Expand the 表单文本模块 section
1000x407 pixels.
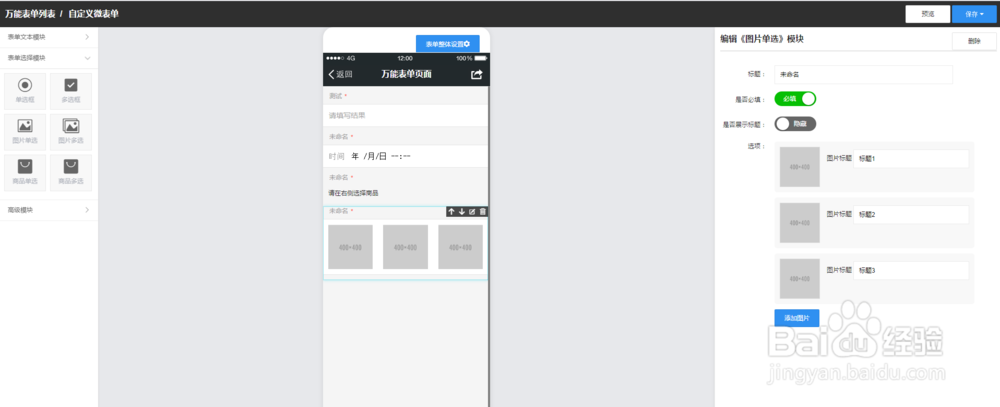pyautogui.click(x=49, y=37)
